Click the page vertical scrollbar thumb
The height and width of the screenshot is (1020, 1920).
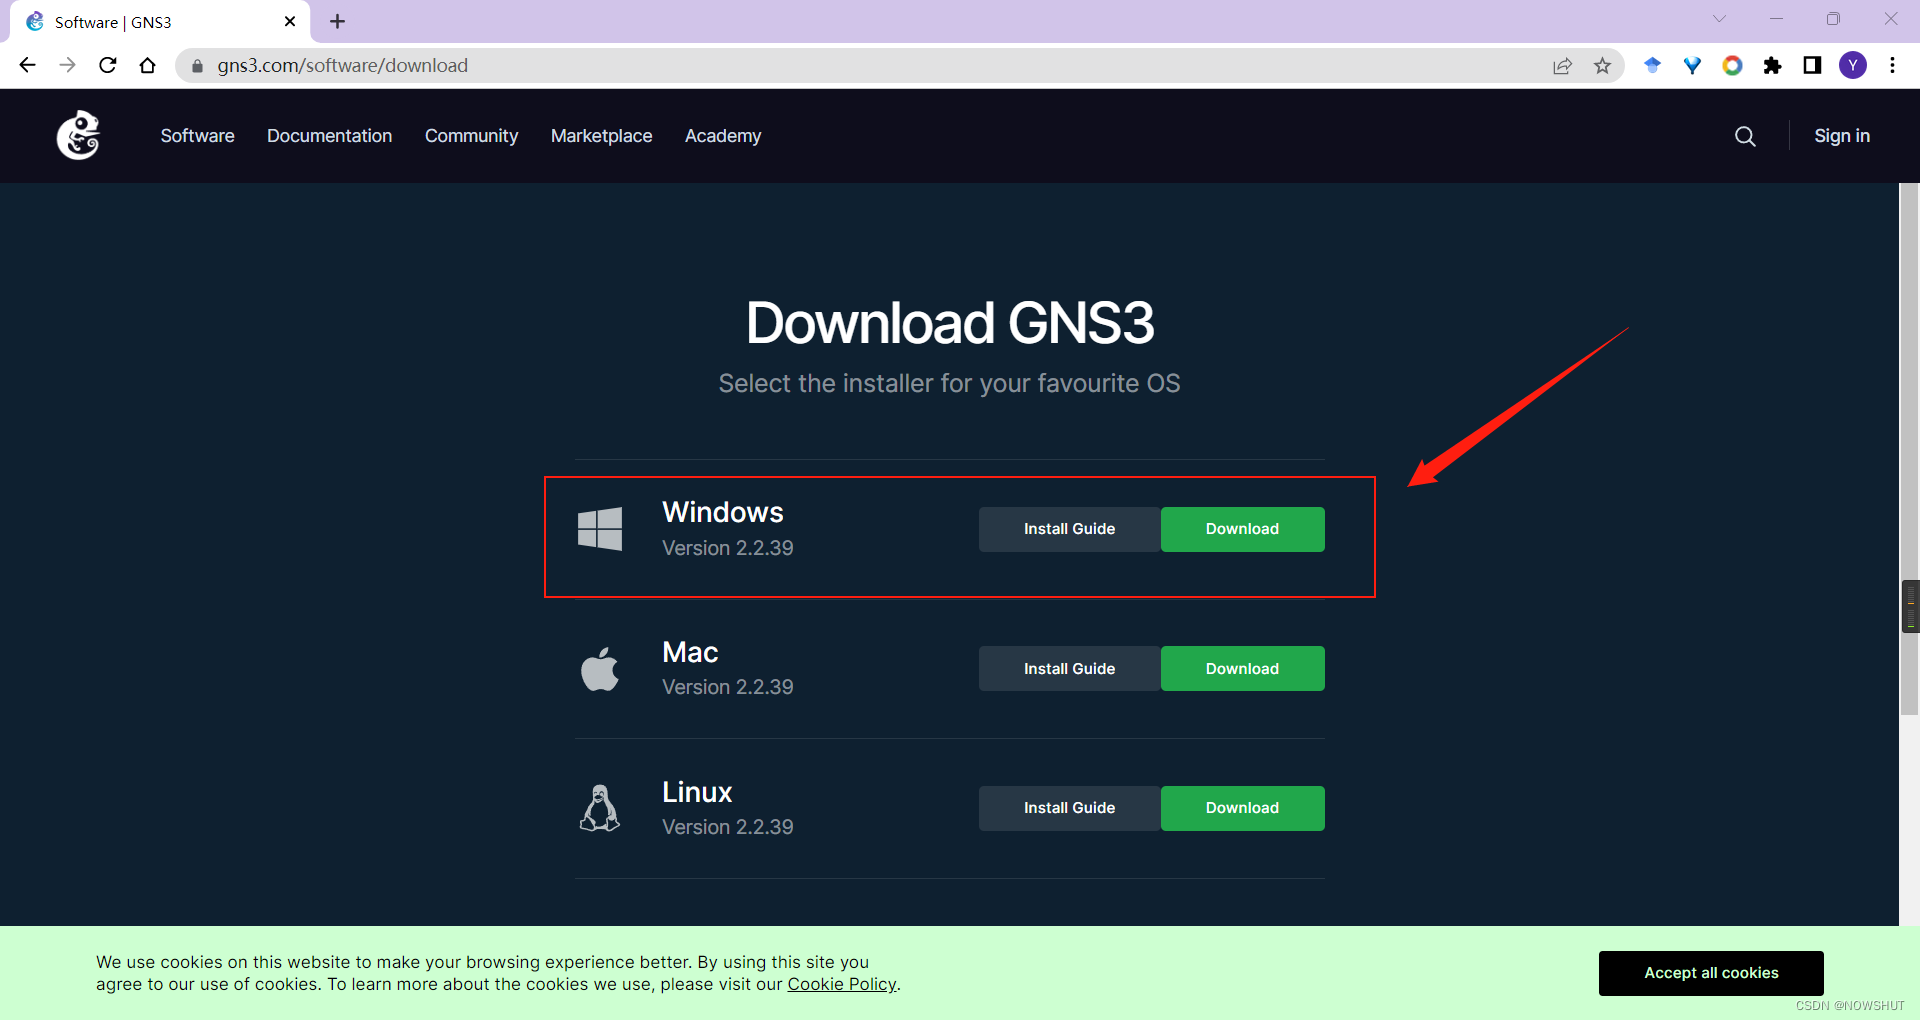coord(1910,449)
